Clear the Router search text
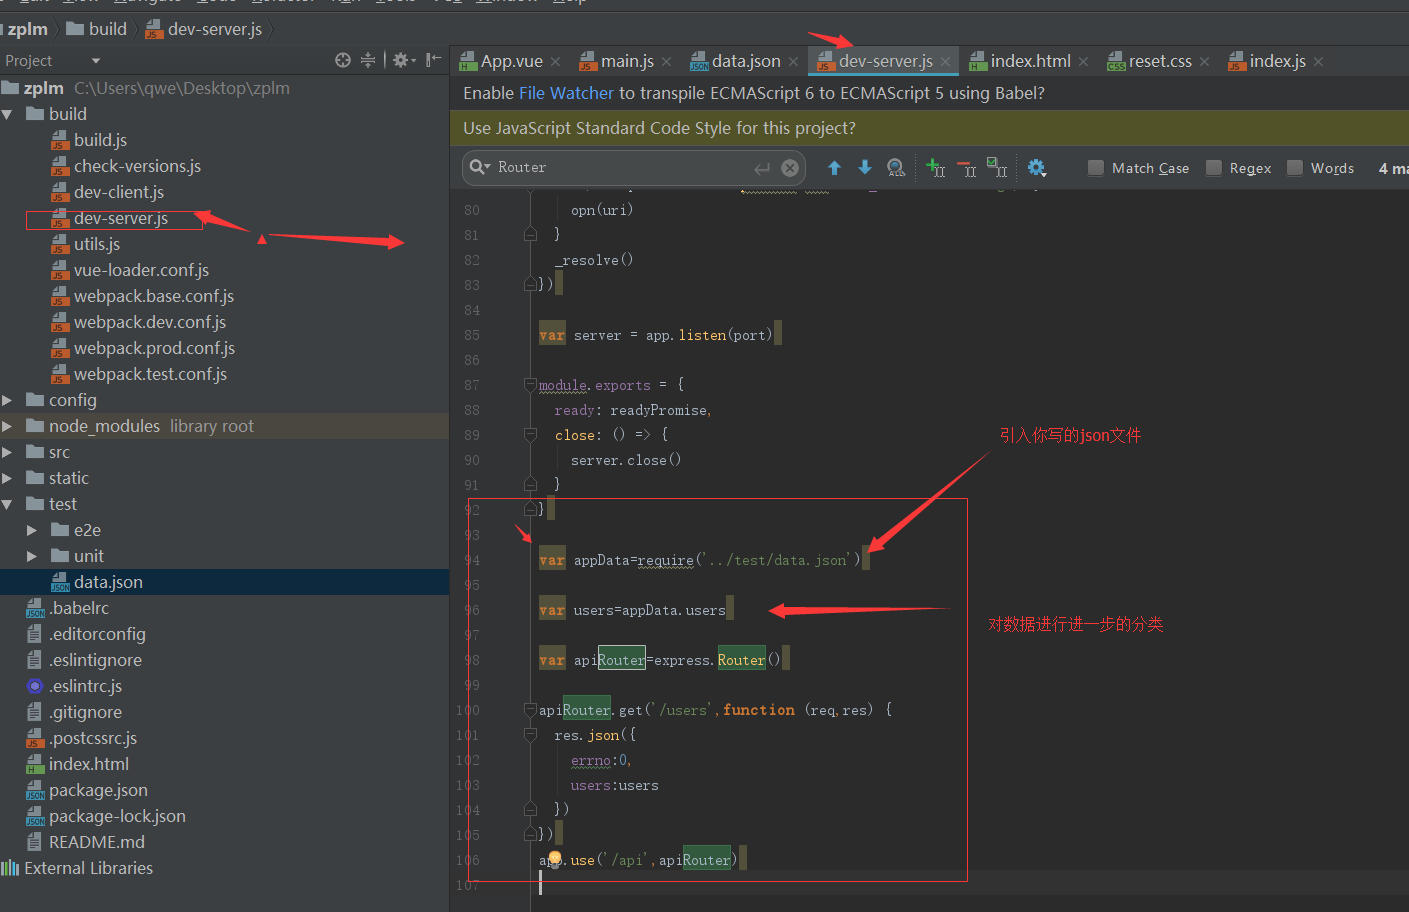 pos(790,168)
